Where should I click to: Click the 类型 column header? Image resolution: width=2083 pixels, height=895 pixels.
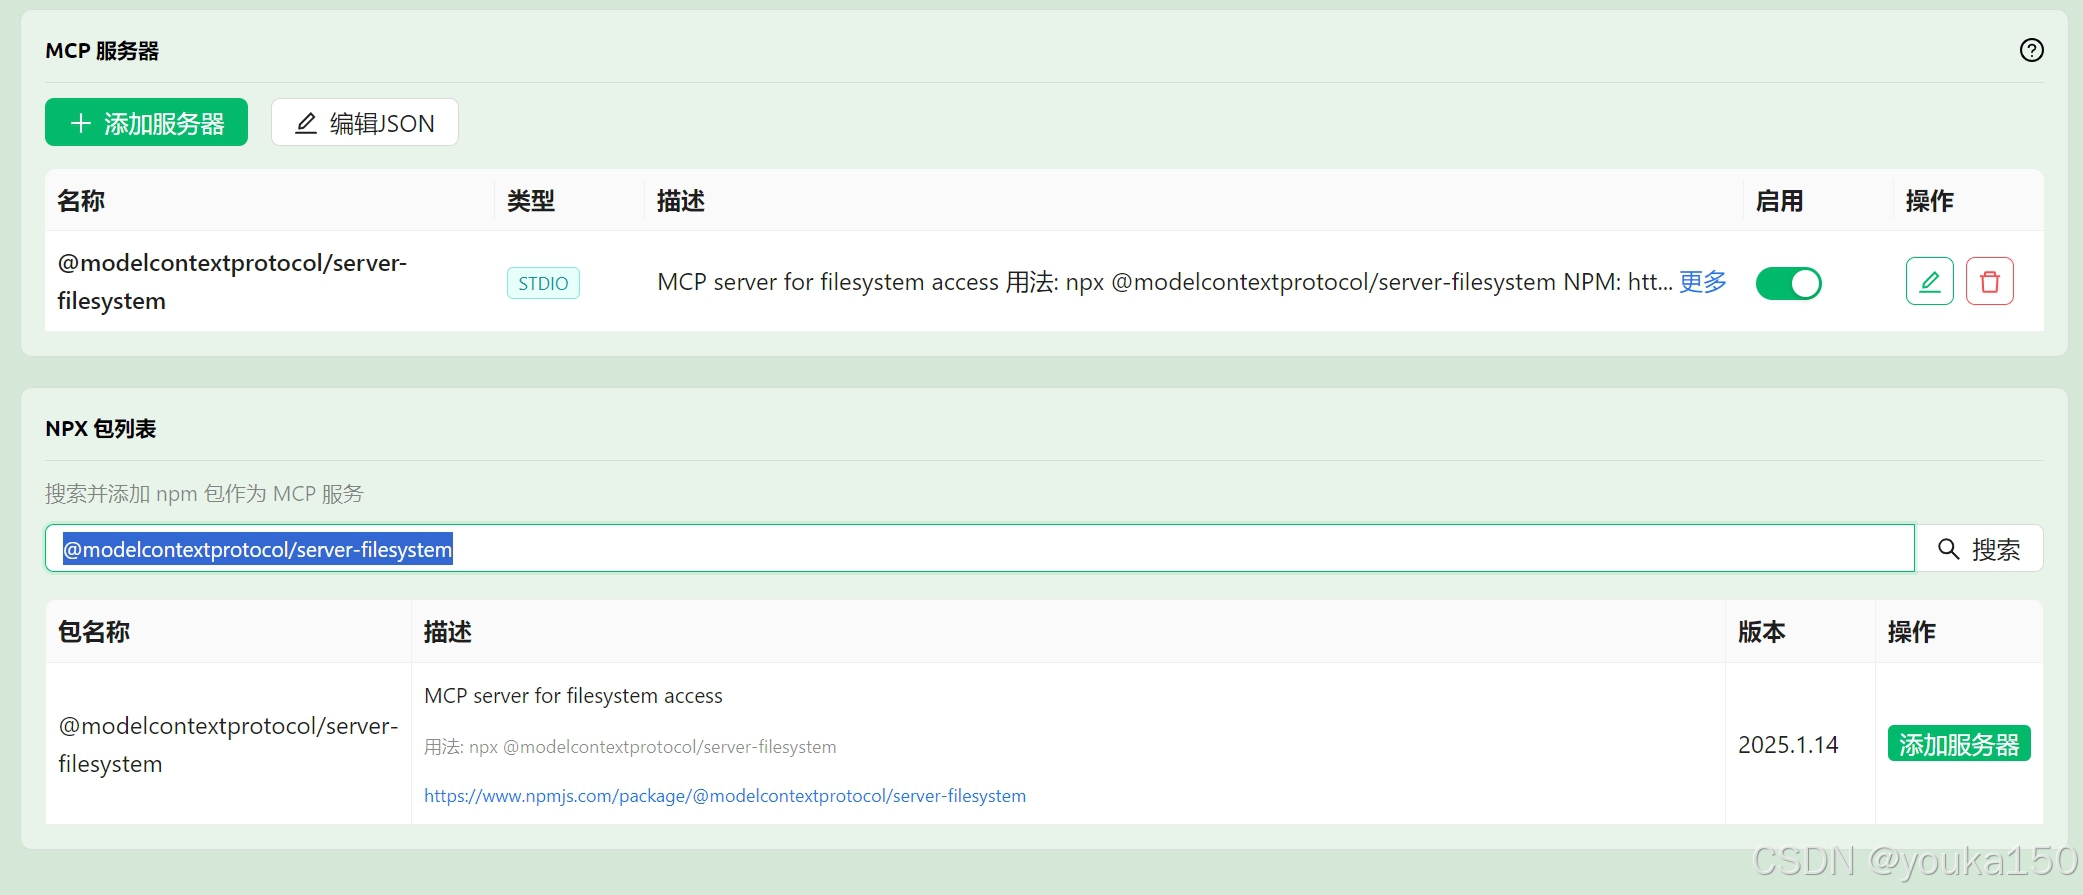click(531, 201)
